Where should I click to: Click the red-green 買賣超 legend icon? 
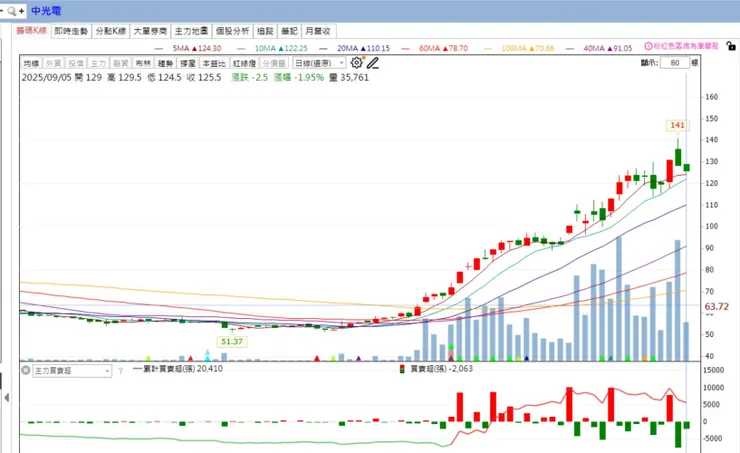(402, 369)
